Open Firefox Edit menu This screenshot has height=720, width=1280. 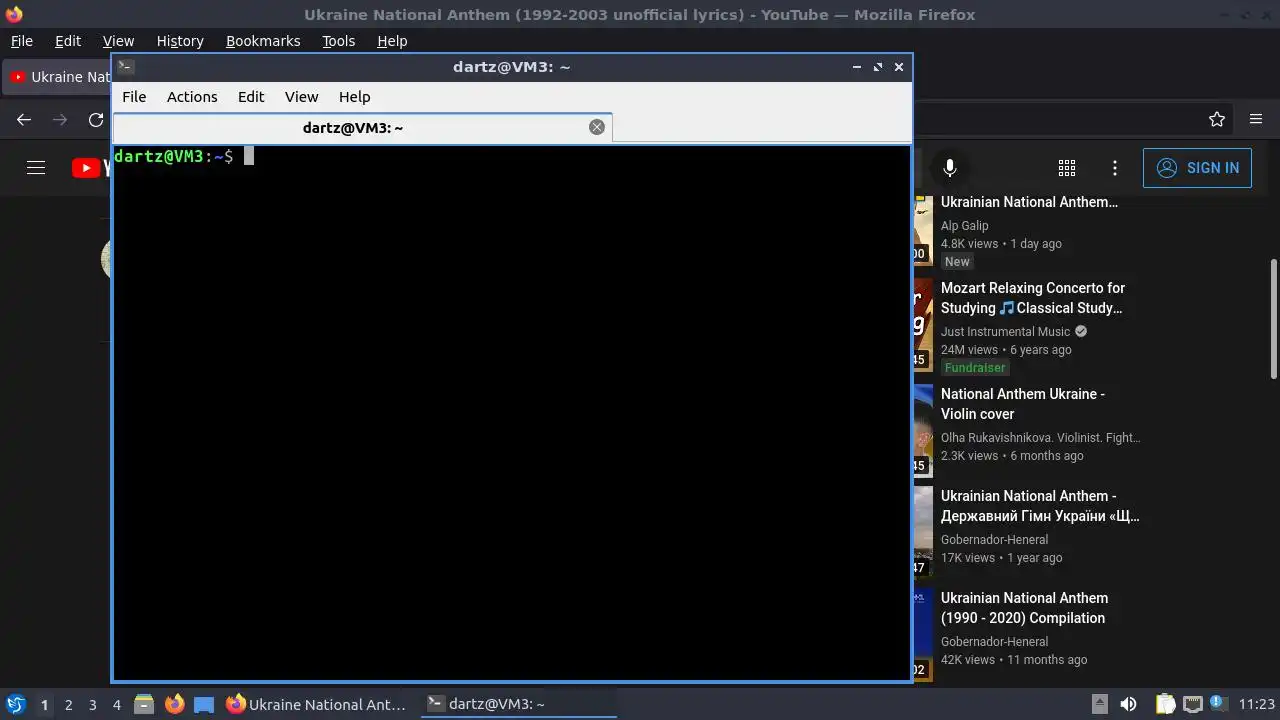[x=68, y=41]
